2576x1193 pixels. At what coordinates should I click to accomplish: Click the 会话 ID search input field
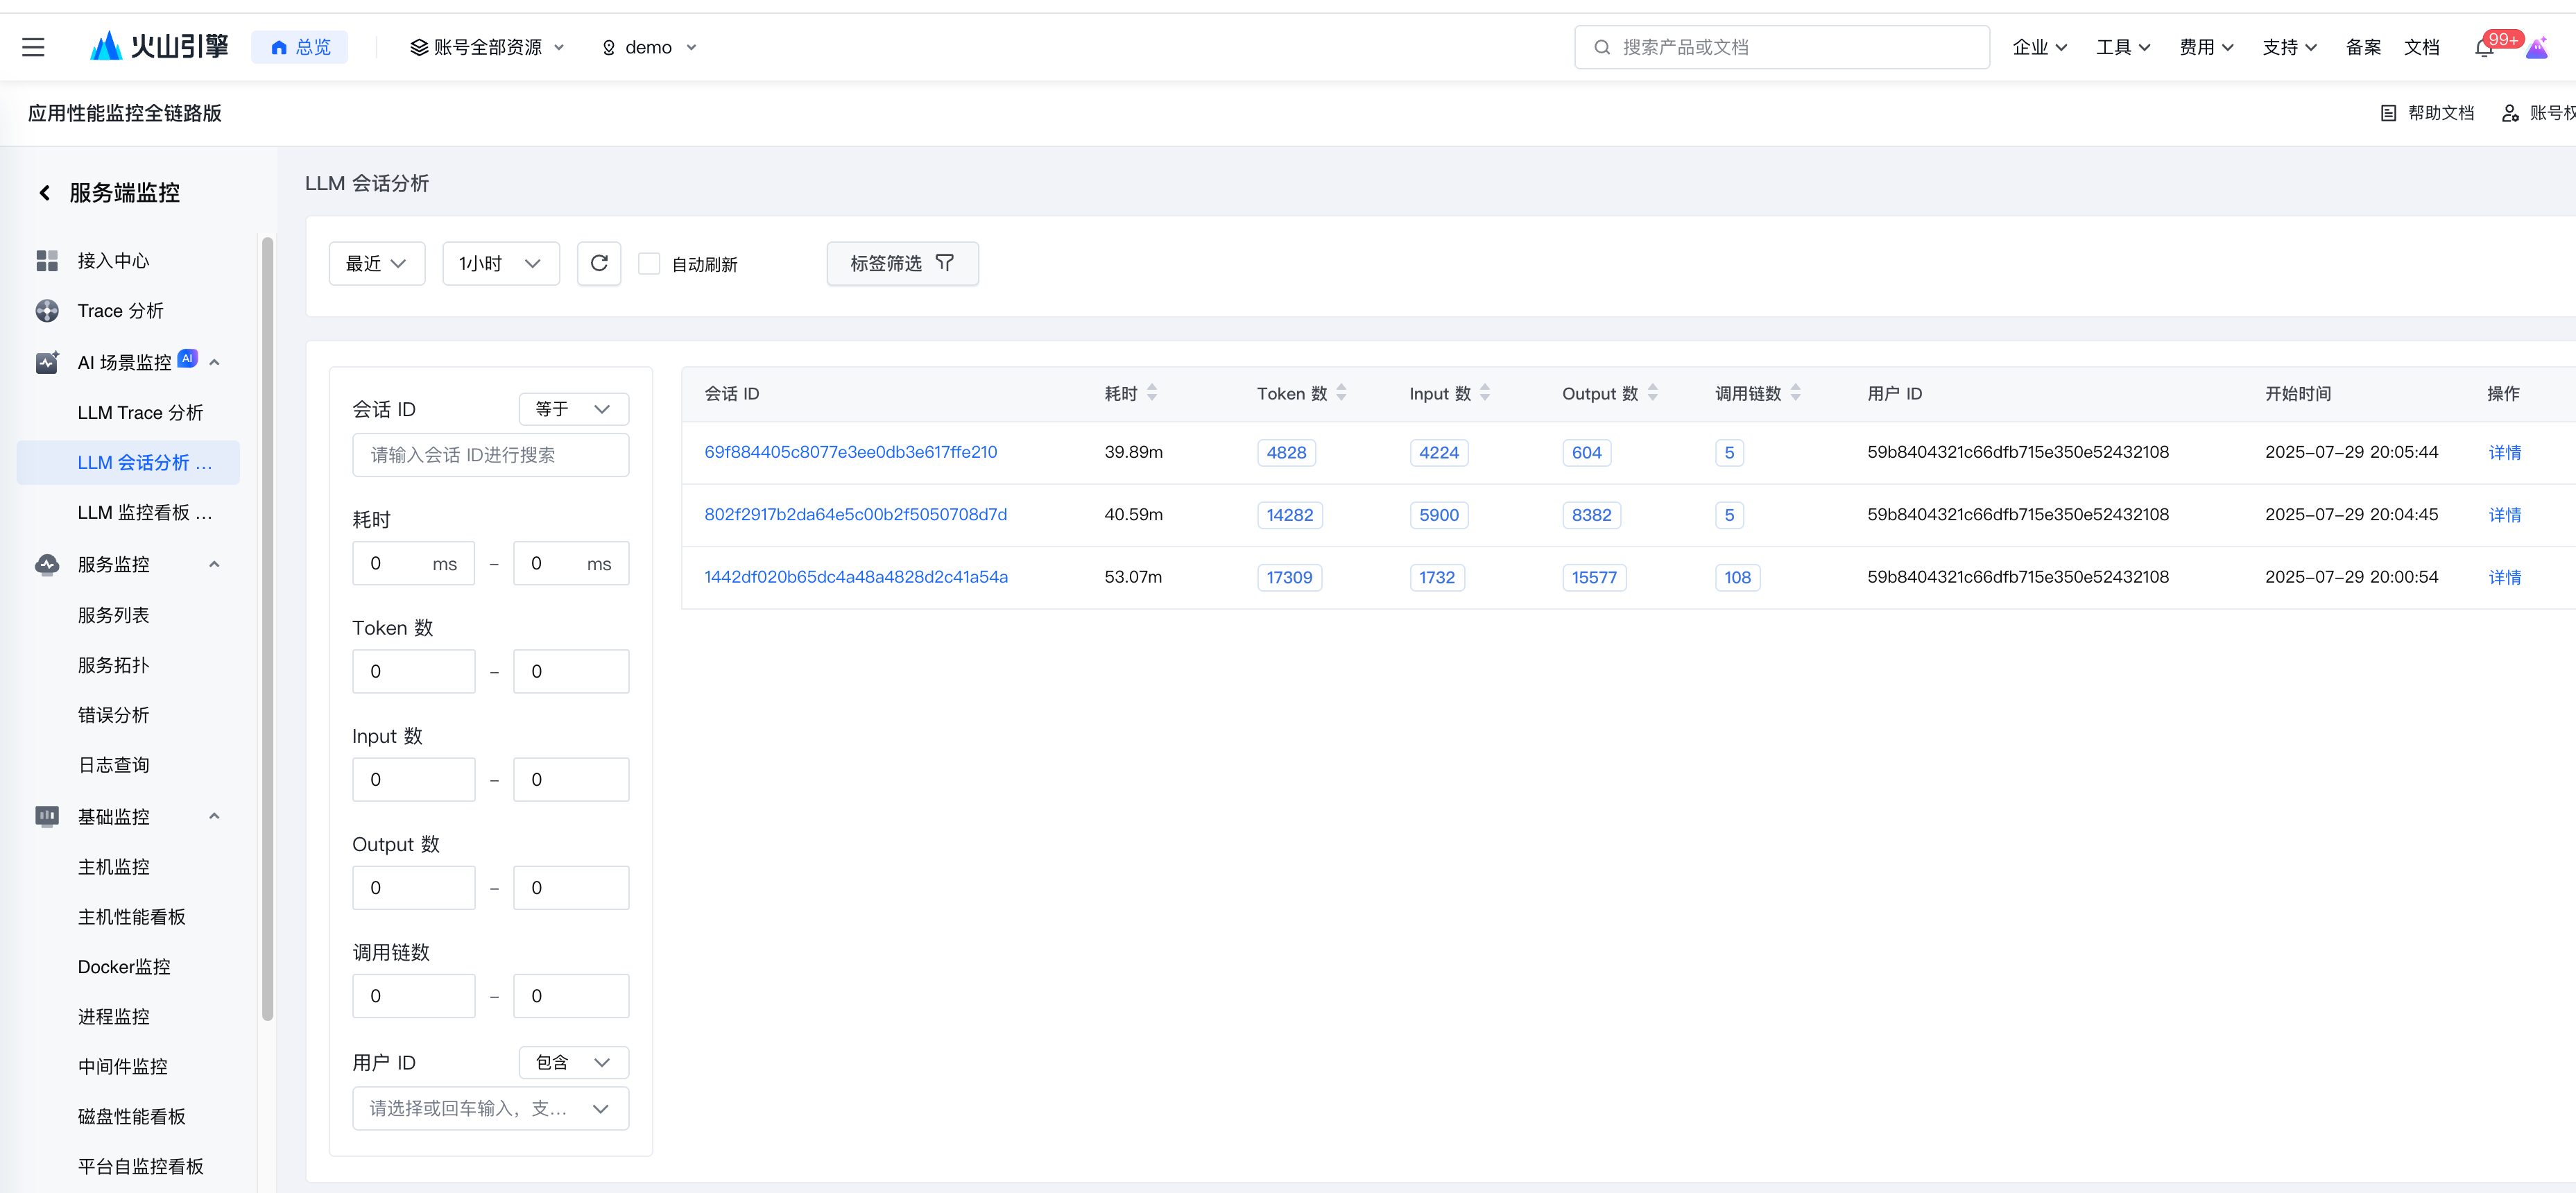click(x=490, y=455)
